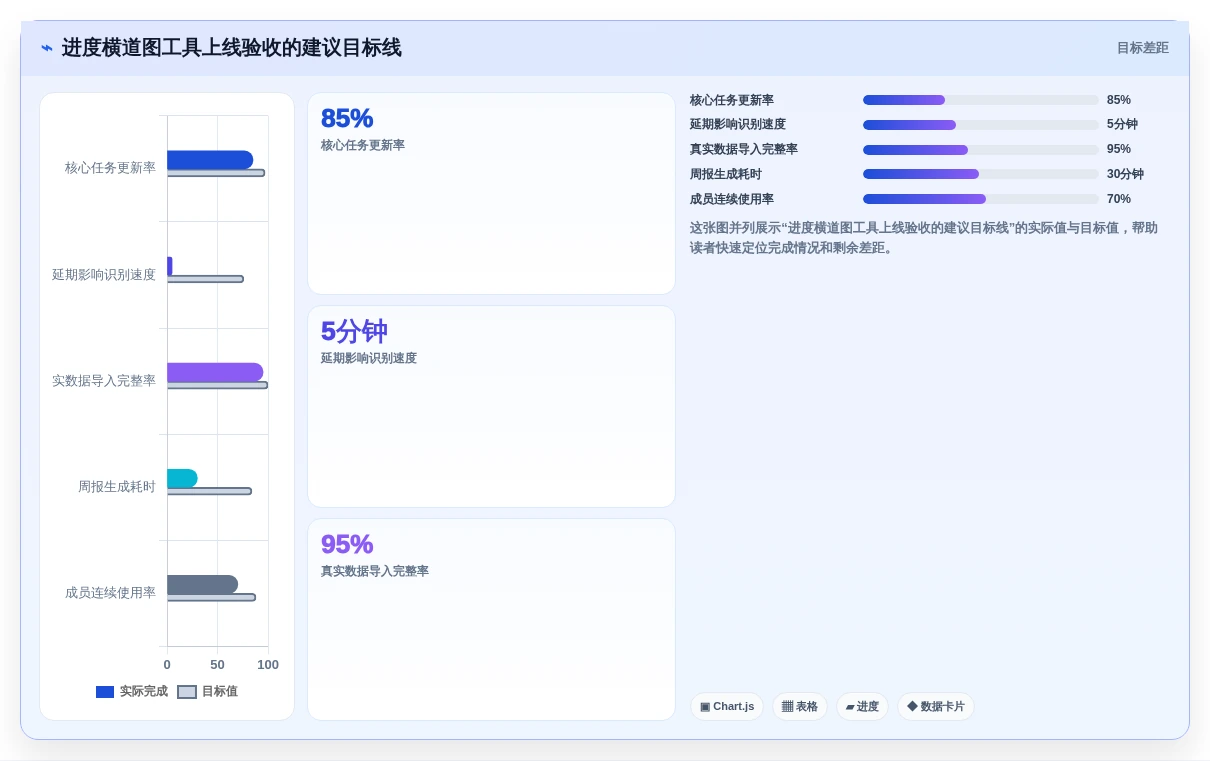This screenshot has height=761, width=1210.
Task: Click the target bar for 延期影响识别速度
Action: (x=205, y=279)
